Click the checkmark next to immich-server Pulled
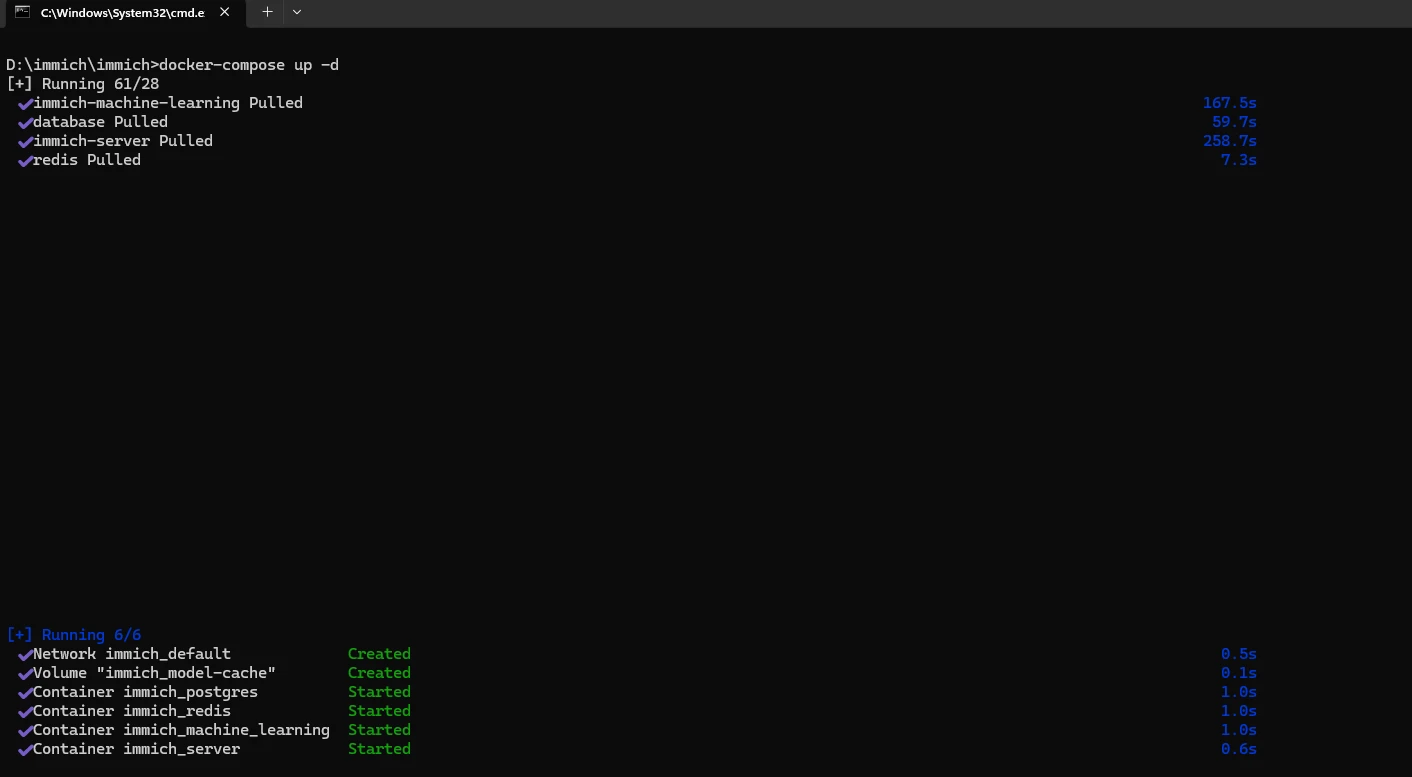The image size is (1412, 777). [25, 142]
